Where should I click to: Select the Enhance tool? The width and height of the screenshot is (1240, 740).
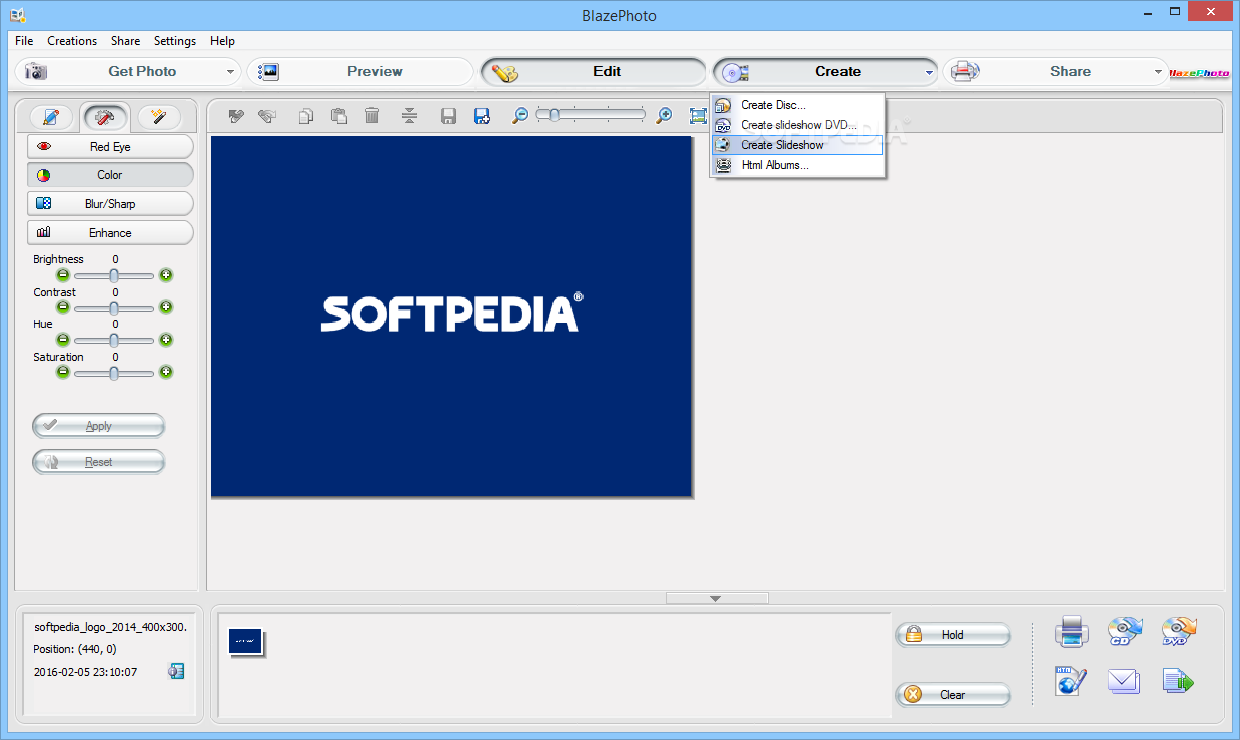pos(110,233)
